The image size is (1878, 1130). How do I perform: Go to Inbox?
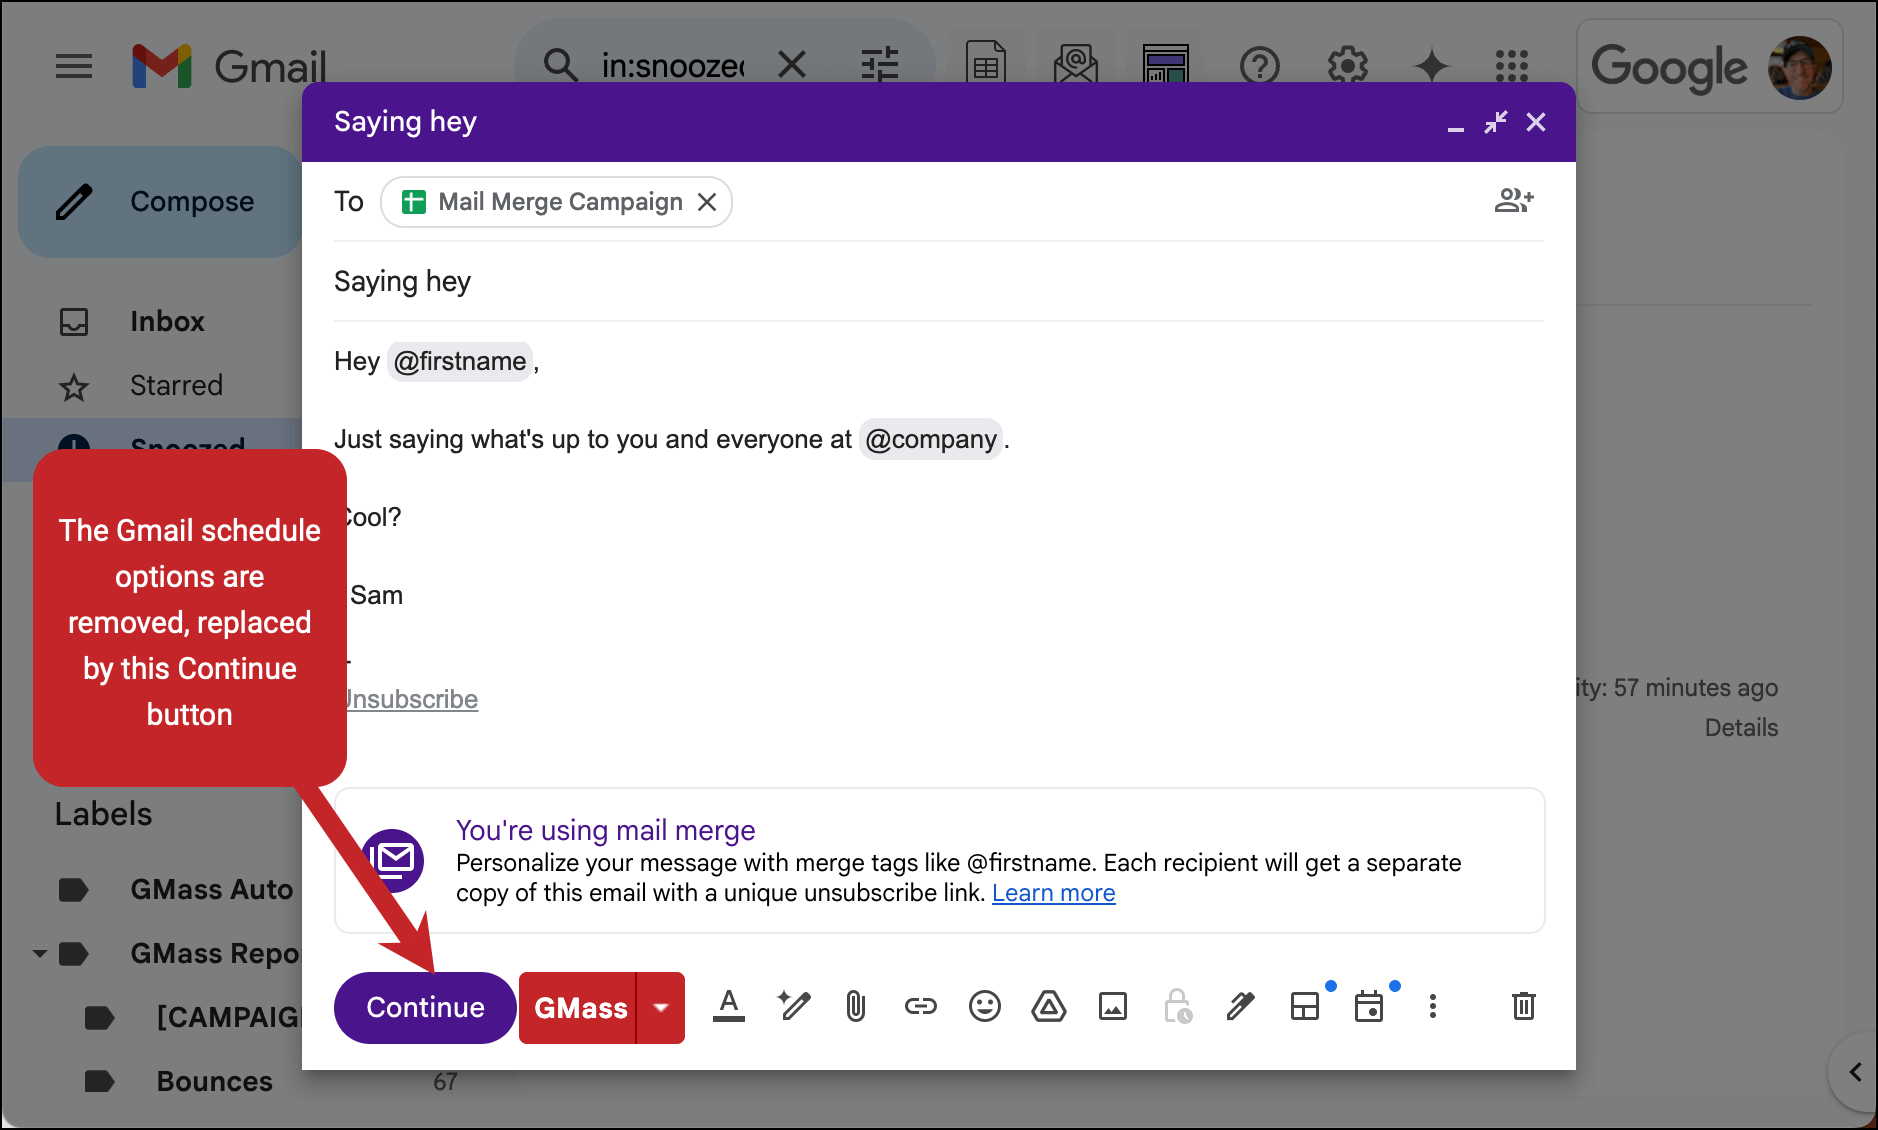pyautogui.click(x=167, y=321)
